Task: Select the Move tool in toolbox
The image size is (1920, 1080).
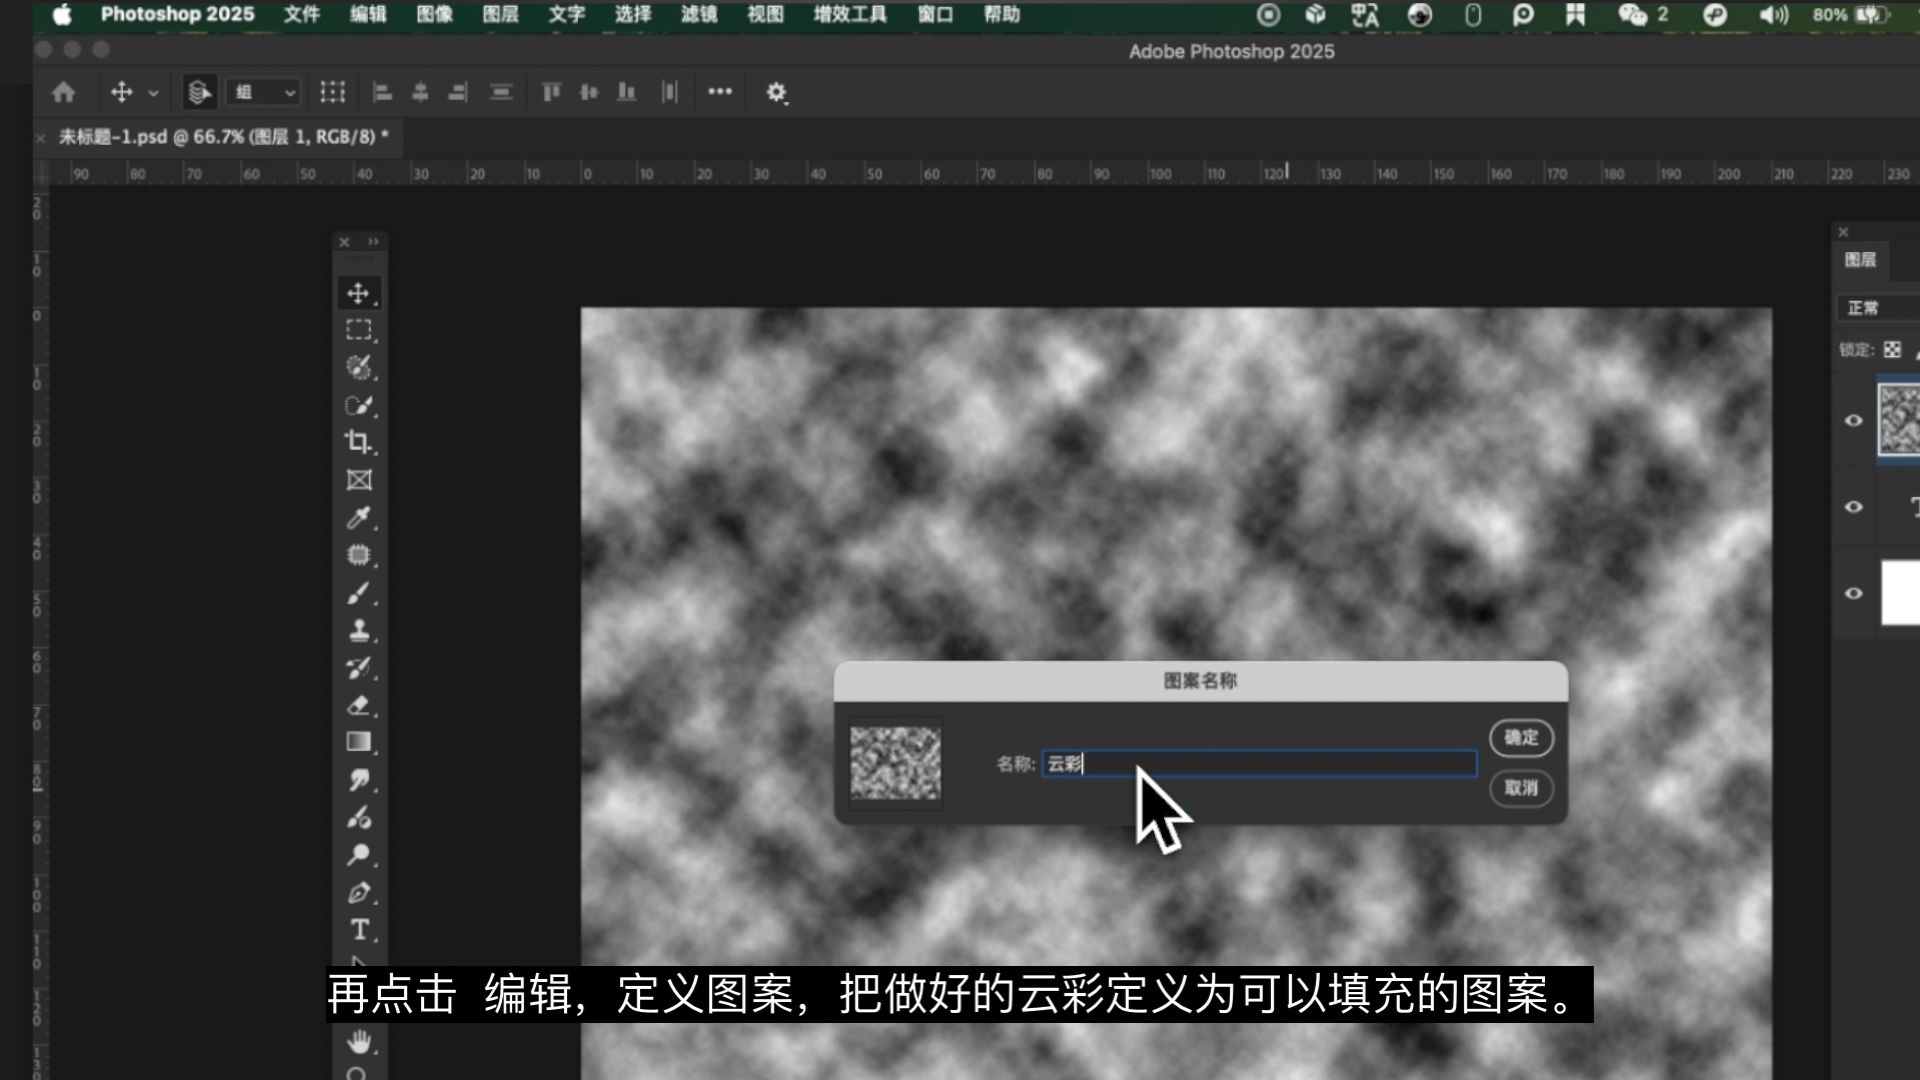Action: (359, 293)
